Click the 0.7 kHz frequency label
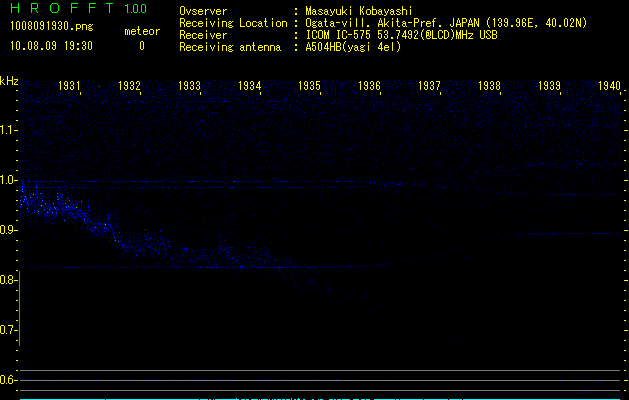The height and width of the screenshot is (400, 629). pos(8,330)
